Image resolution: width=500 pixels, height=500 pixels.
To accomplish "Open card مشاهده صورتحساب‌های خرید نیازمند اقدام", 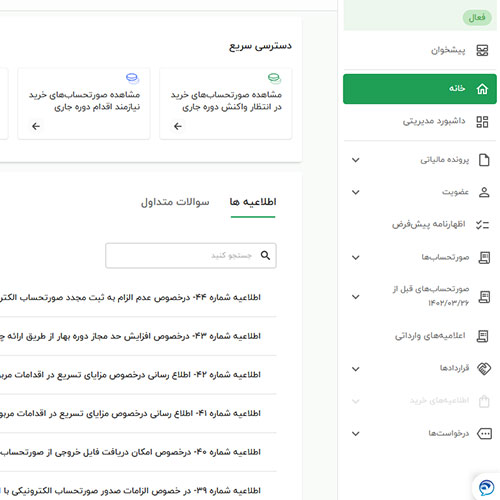I will click(84, 104).
